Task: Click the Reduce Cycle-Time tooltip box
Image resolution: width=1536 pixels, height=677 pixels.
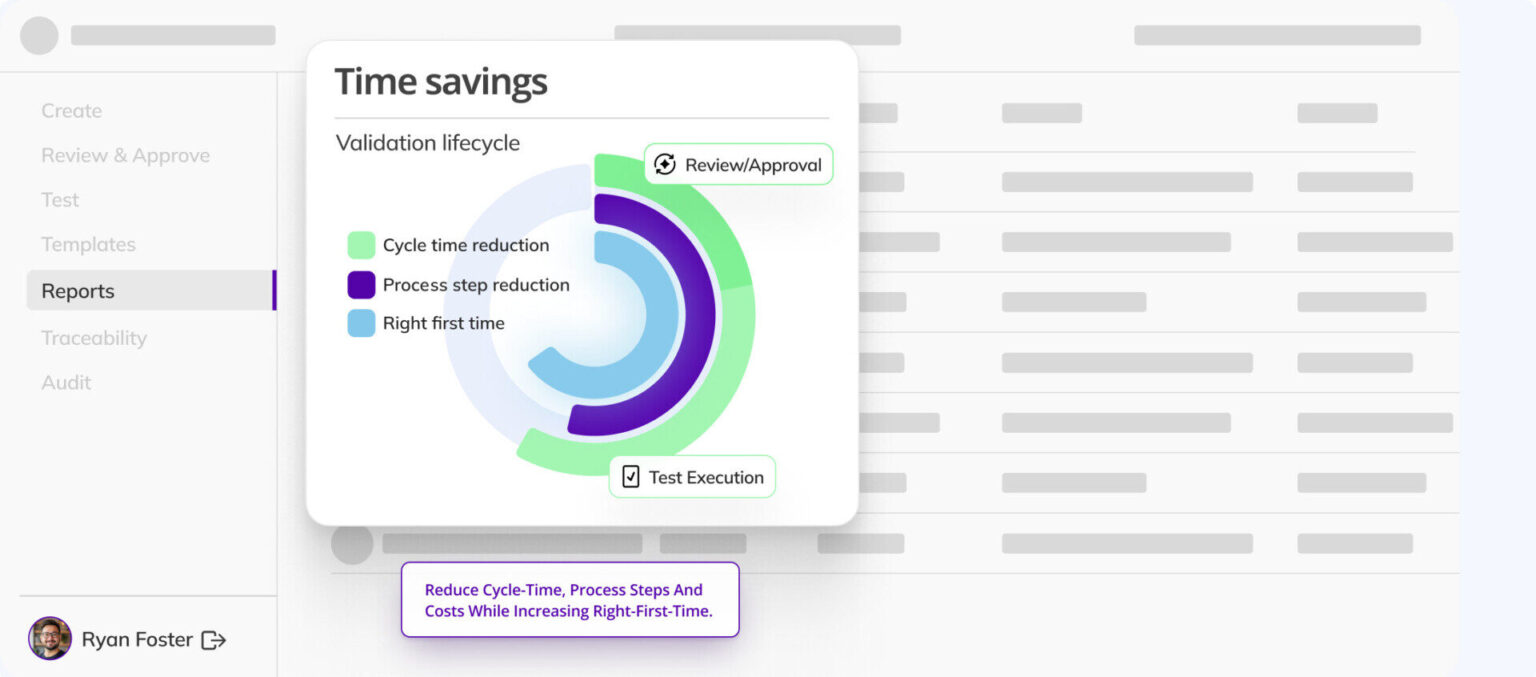Action: pos(569,600)
